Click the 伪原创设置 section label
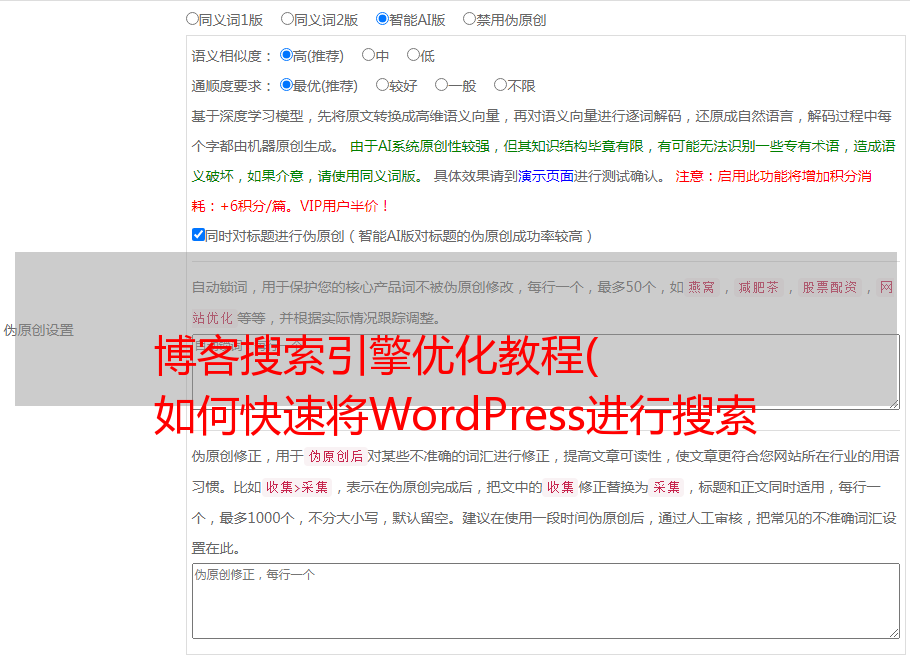This screenshot has width=911, height=658. coord(38,330)
